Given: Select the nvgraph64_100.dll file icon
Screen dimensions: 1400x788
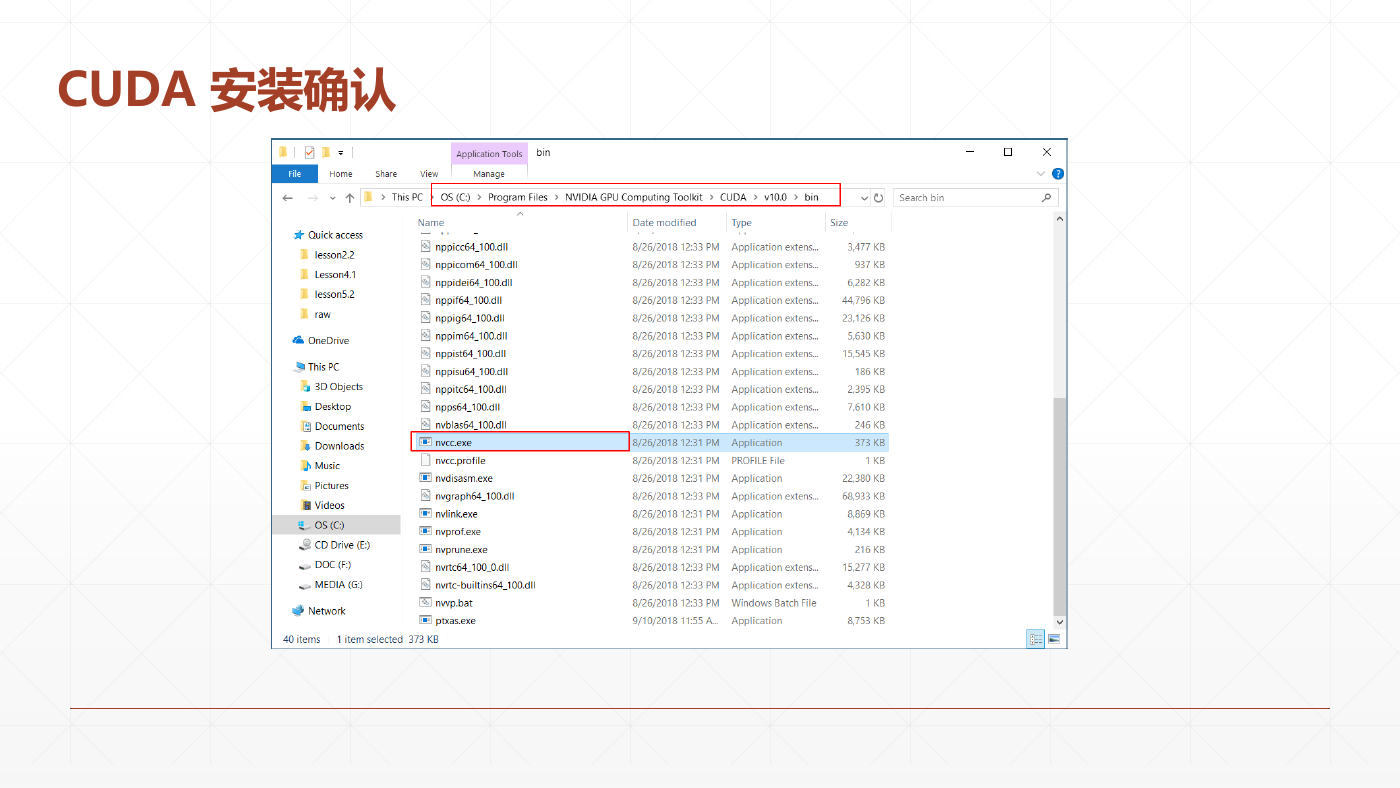Looking at the screenshot, I should (426, 496).
